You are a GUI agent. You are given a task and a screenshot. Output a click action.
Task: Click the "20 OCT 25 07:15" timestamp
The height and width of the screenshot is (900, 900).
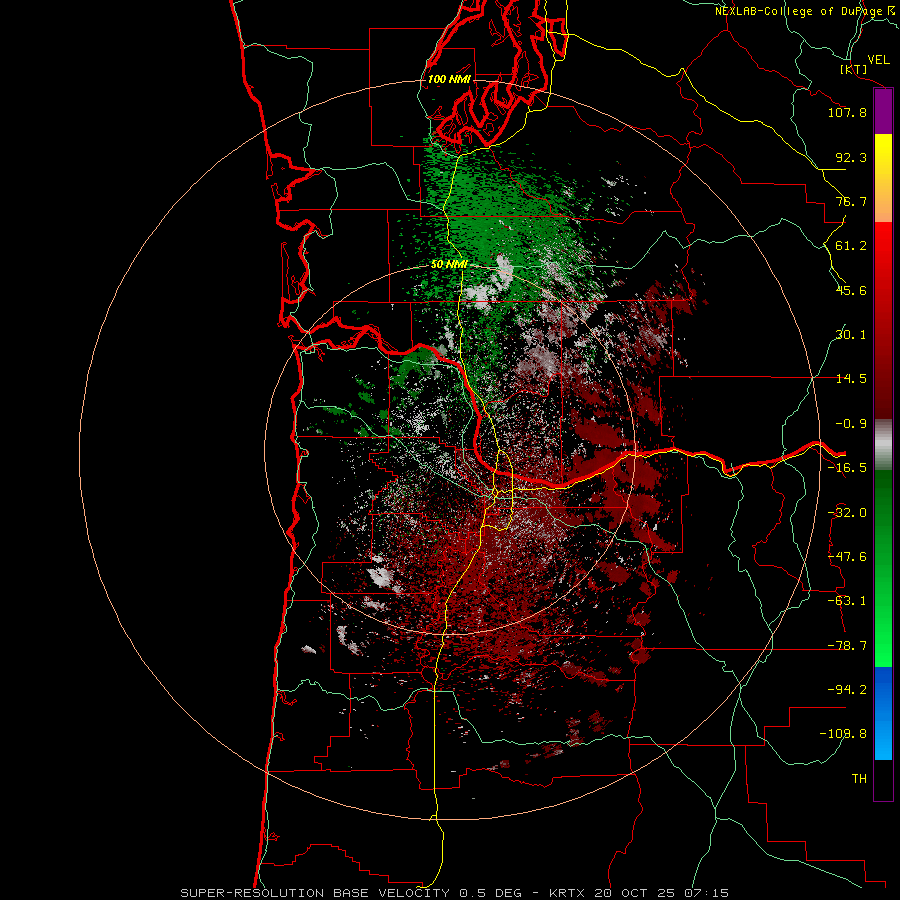[662, 893]
